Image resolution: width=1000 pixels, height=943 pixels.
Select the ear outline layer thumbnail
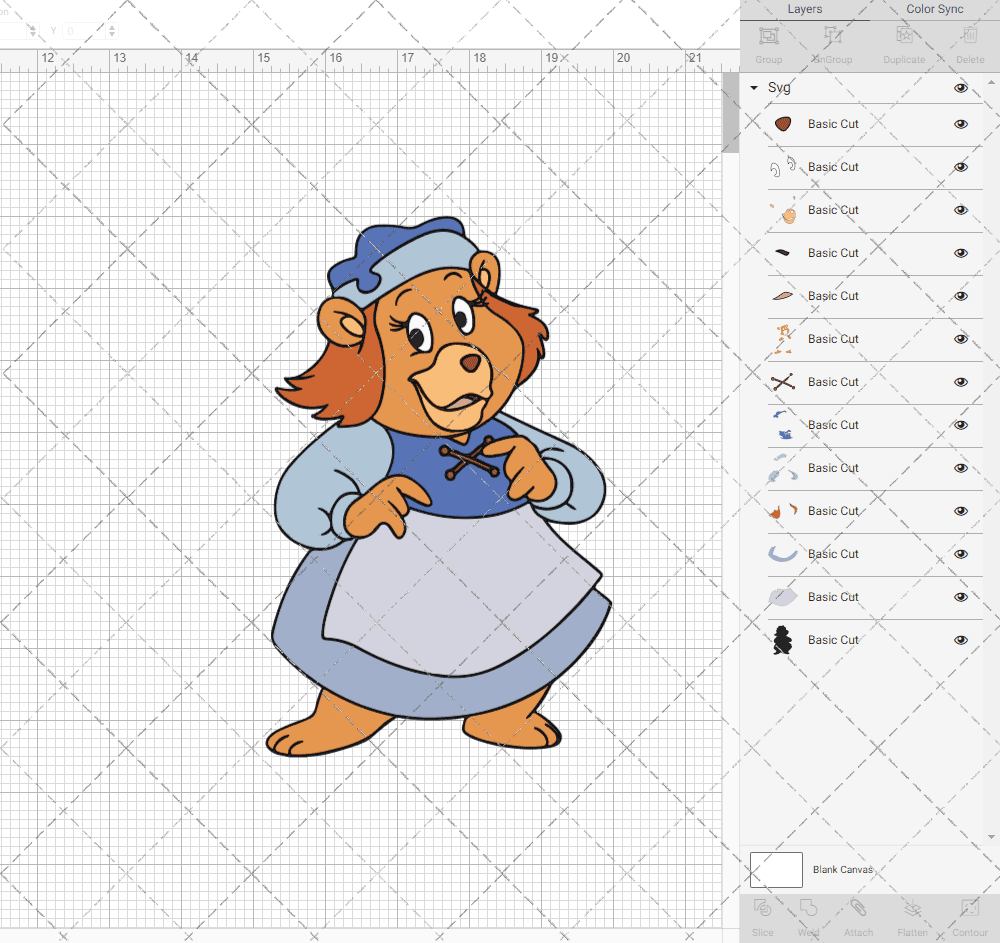click(783, 166)
